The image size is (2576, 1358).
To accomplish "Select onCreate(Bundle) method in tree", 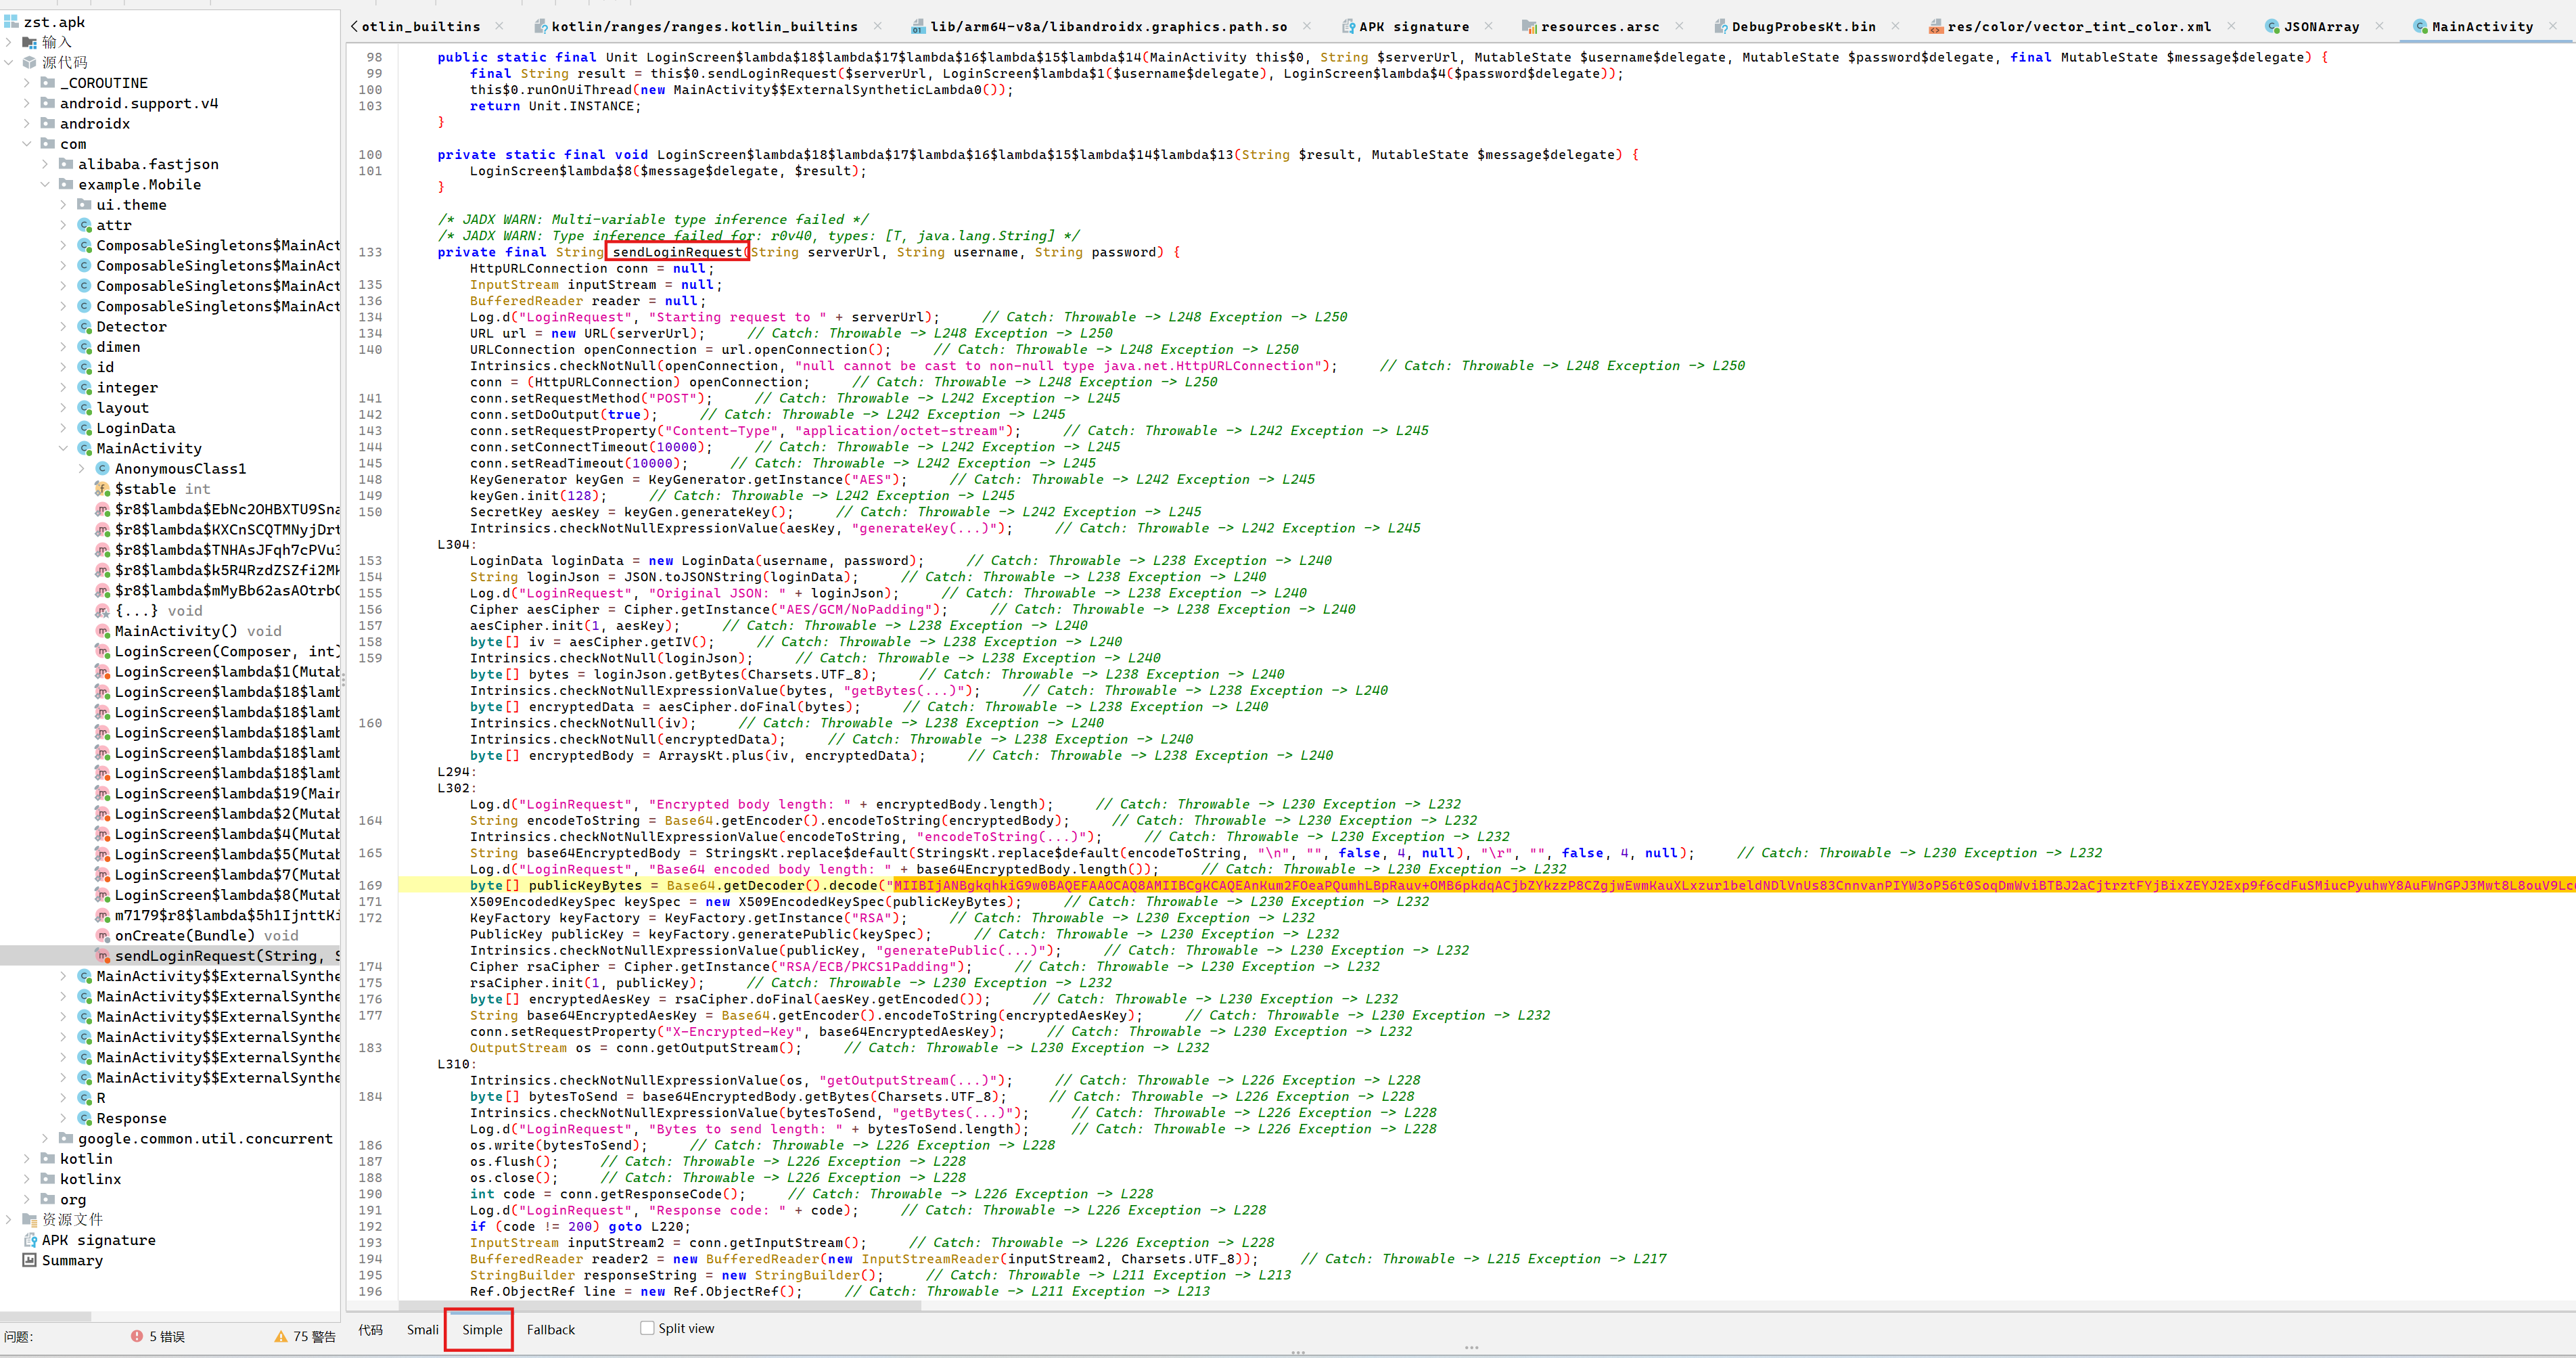I will click(x=184, y=936).
